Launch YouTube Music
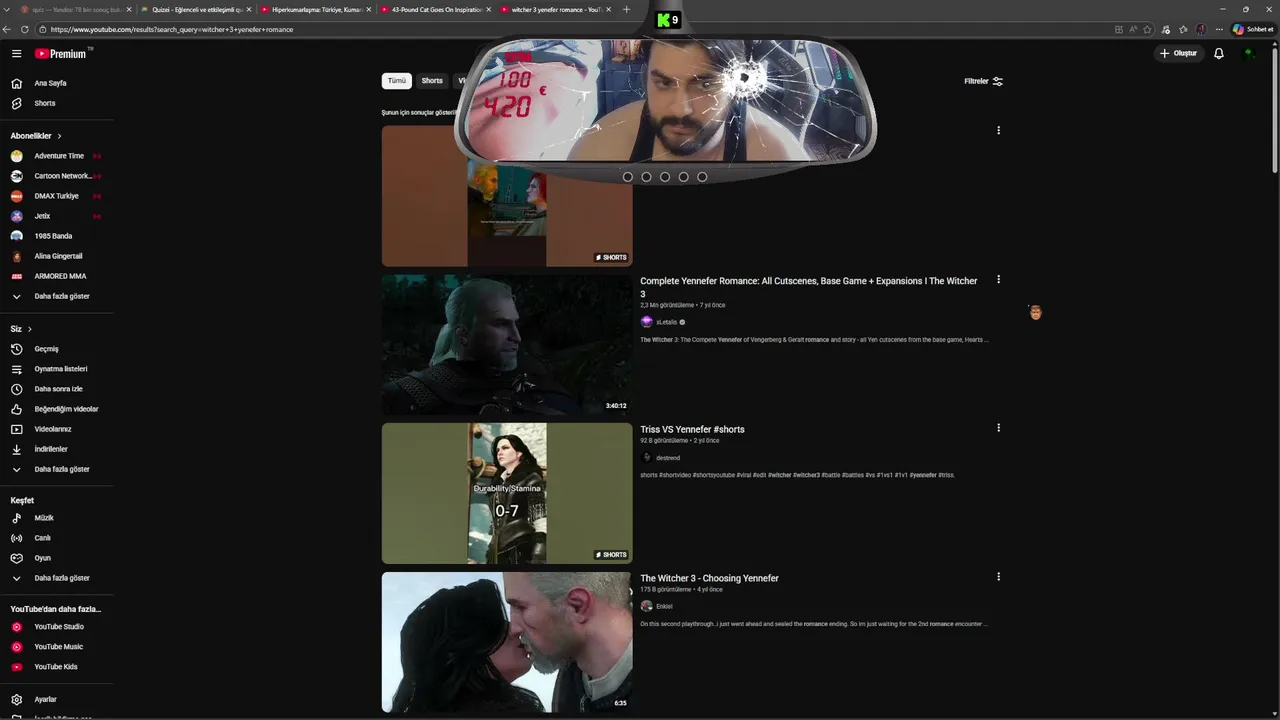This screenshot has height=720, width=1280. [x=58, y=647]
